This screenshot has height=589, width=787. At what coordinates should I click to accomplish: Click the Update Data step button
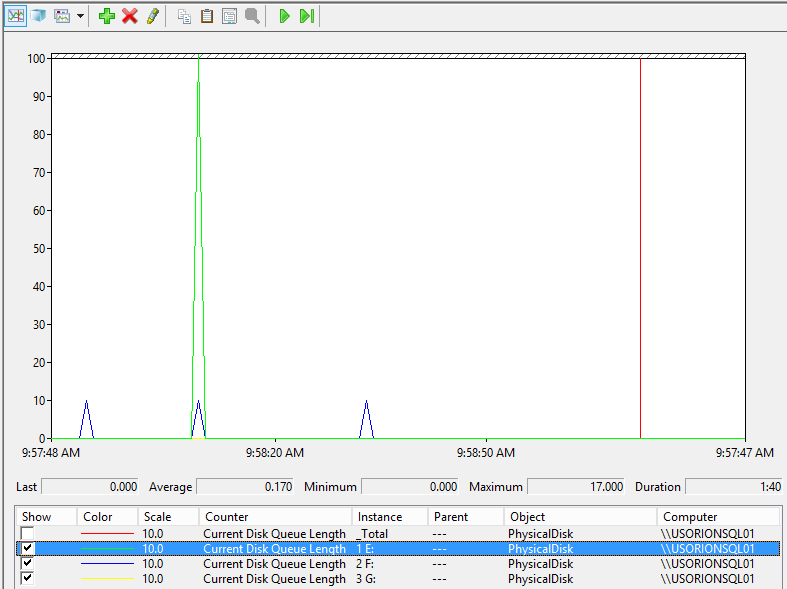tap(307, 16)
